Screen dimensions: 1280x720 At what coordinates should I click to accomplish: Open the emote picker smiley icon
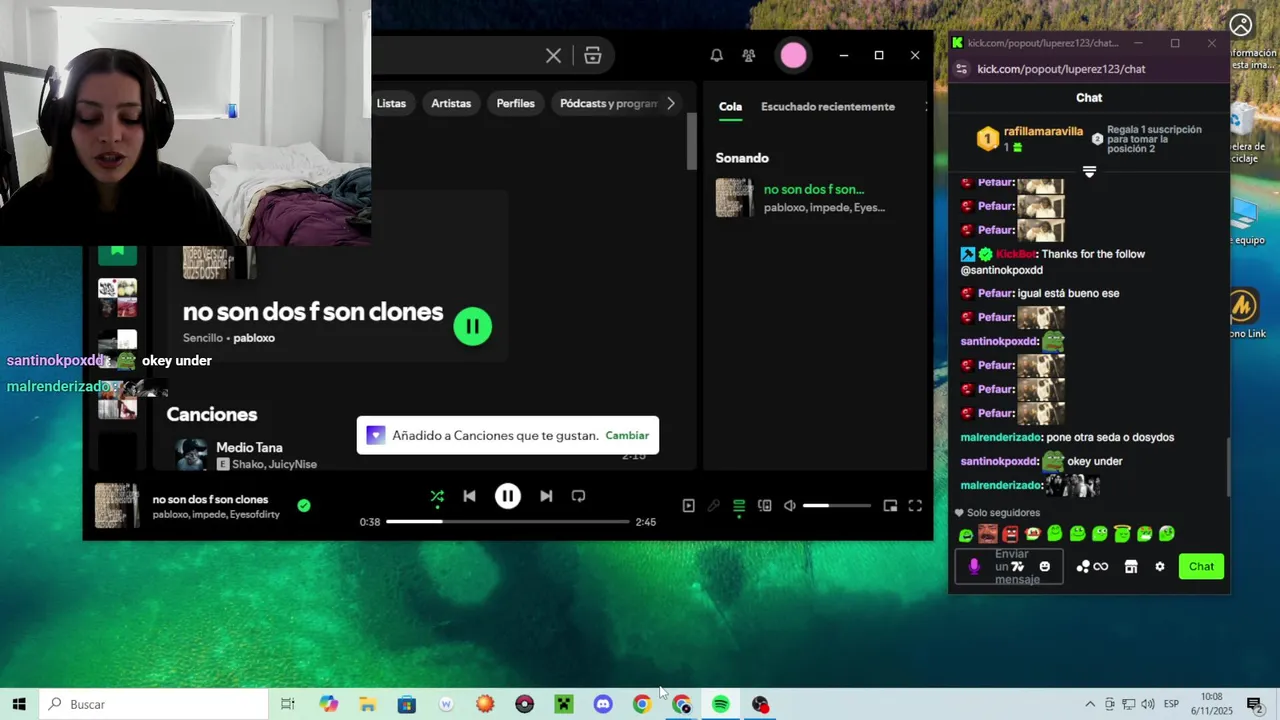click(x=1045, y=566)
